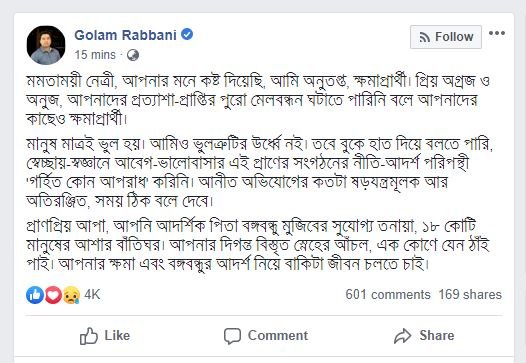View the 169 shares link
526x363 pixels.
[x=470, y=295]
